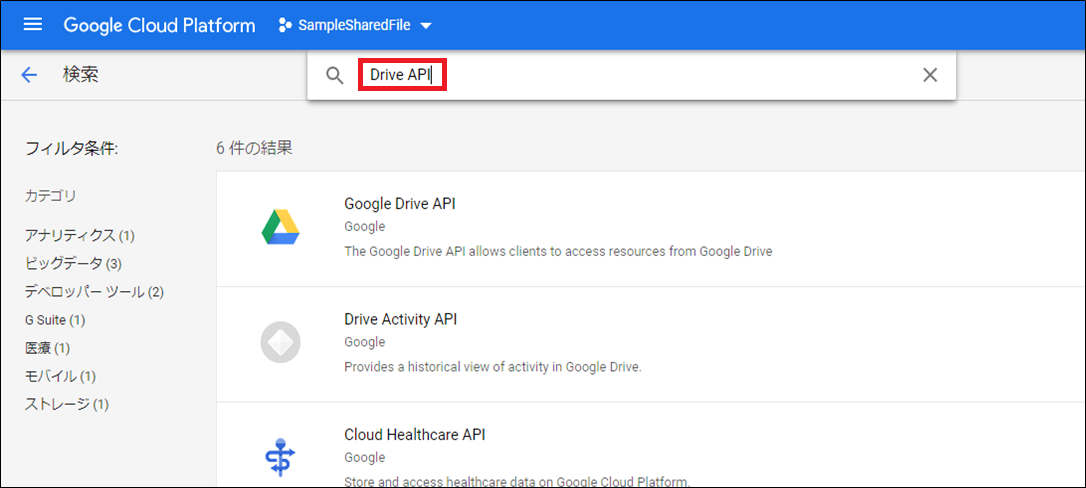Clear the search with the X icon
This screenshot has width=1086, height=488.
pos(929,75)
